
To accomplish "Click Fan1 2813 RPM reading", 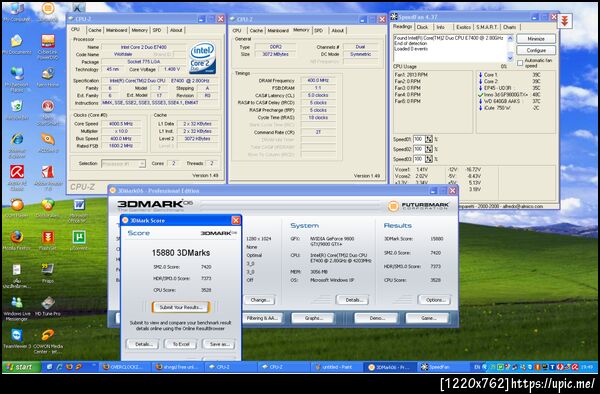I will [x=411, y=75].
